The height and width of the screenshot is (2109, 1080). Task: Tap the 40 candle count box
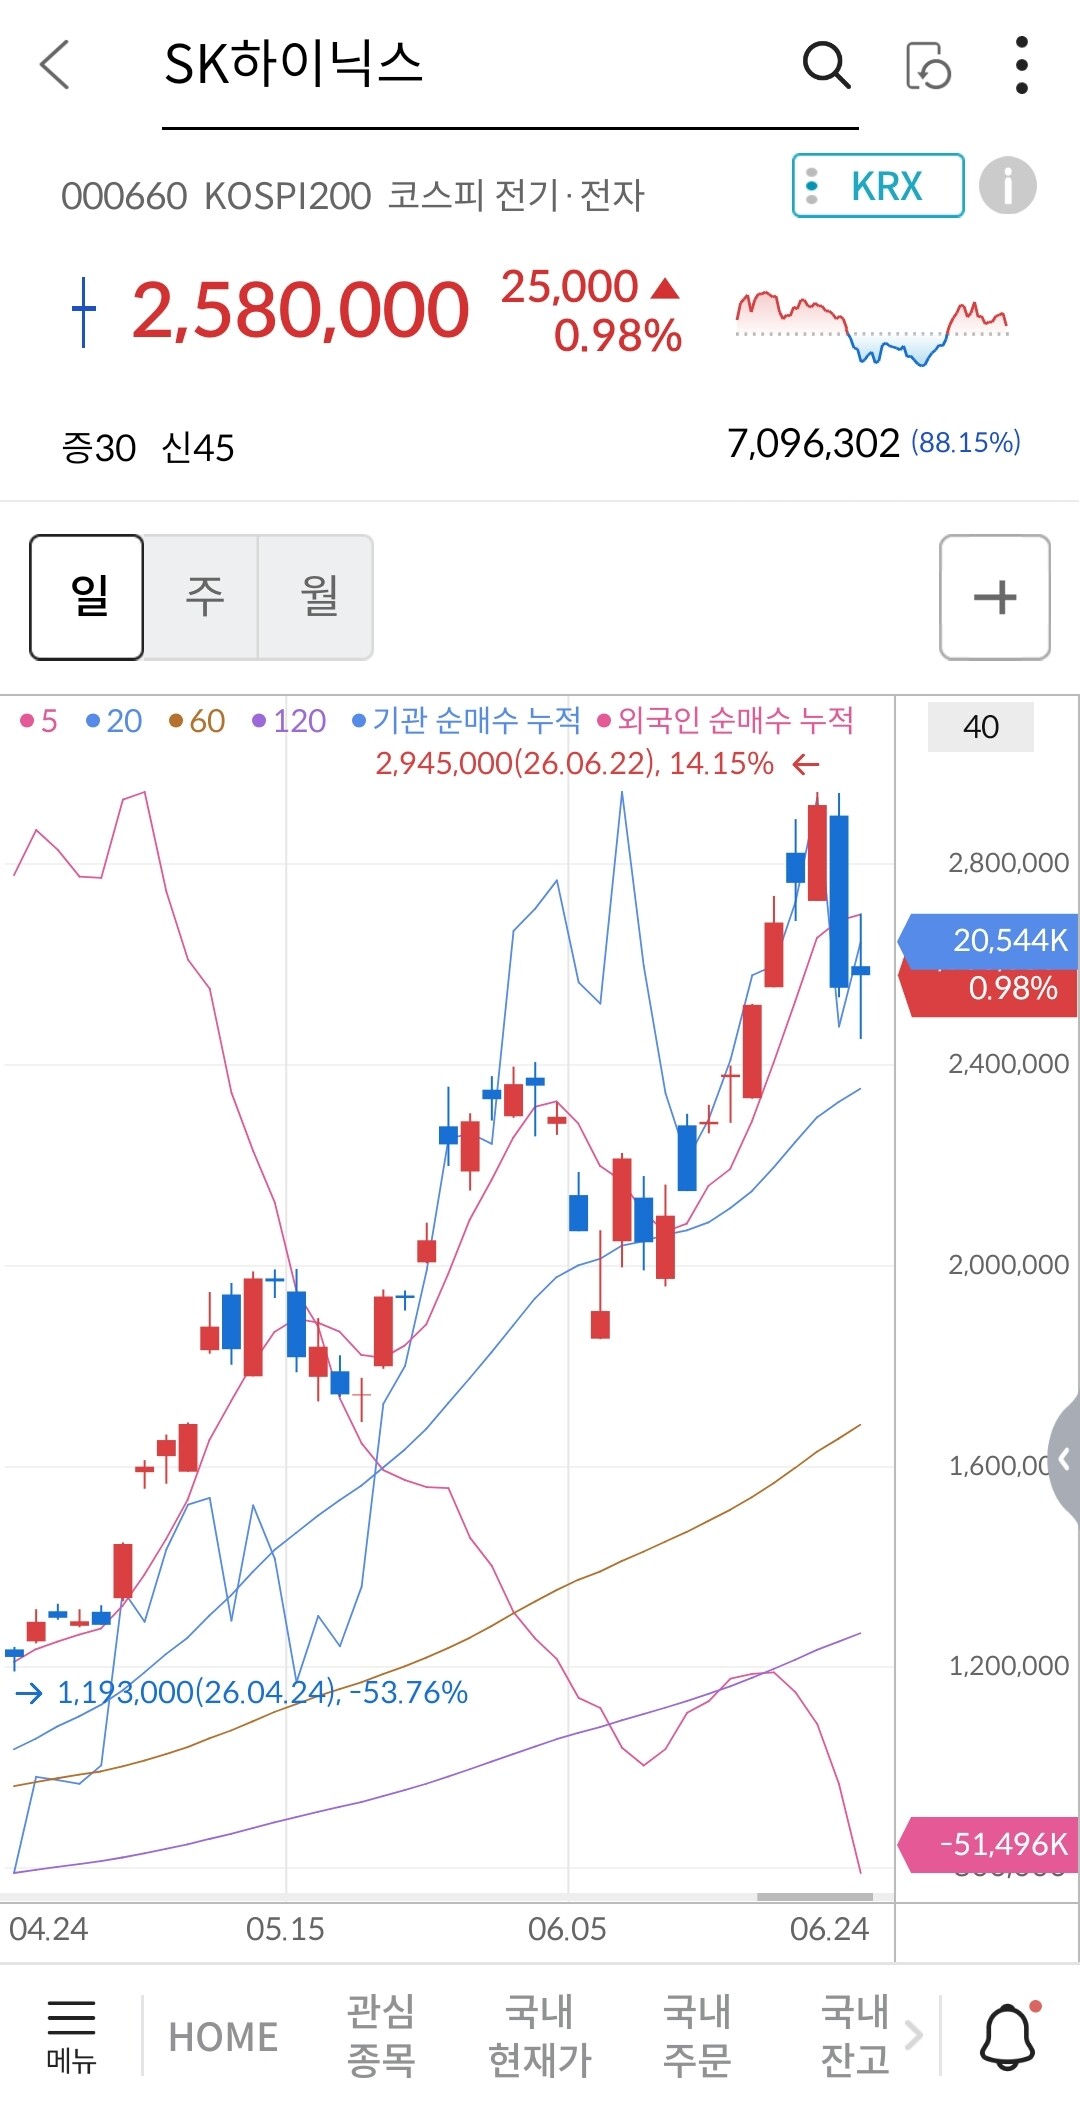(981, 727)
